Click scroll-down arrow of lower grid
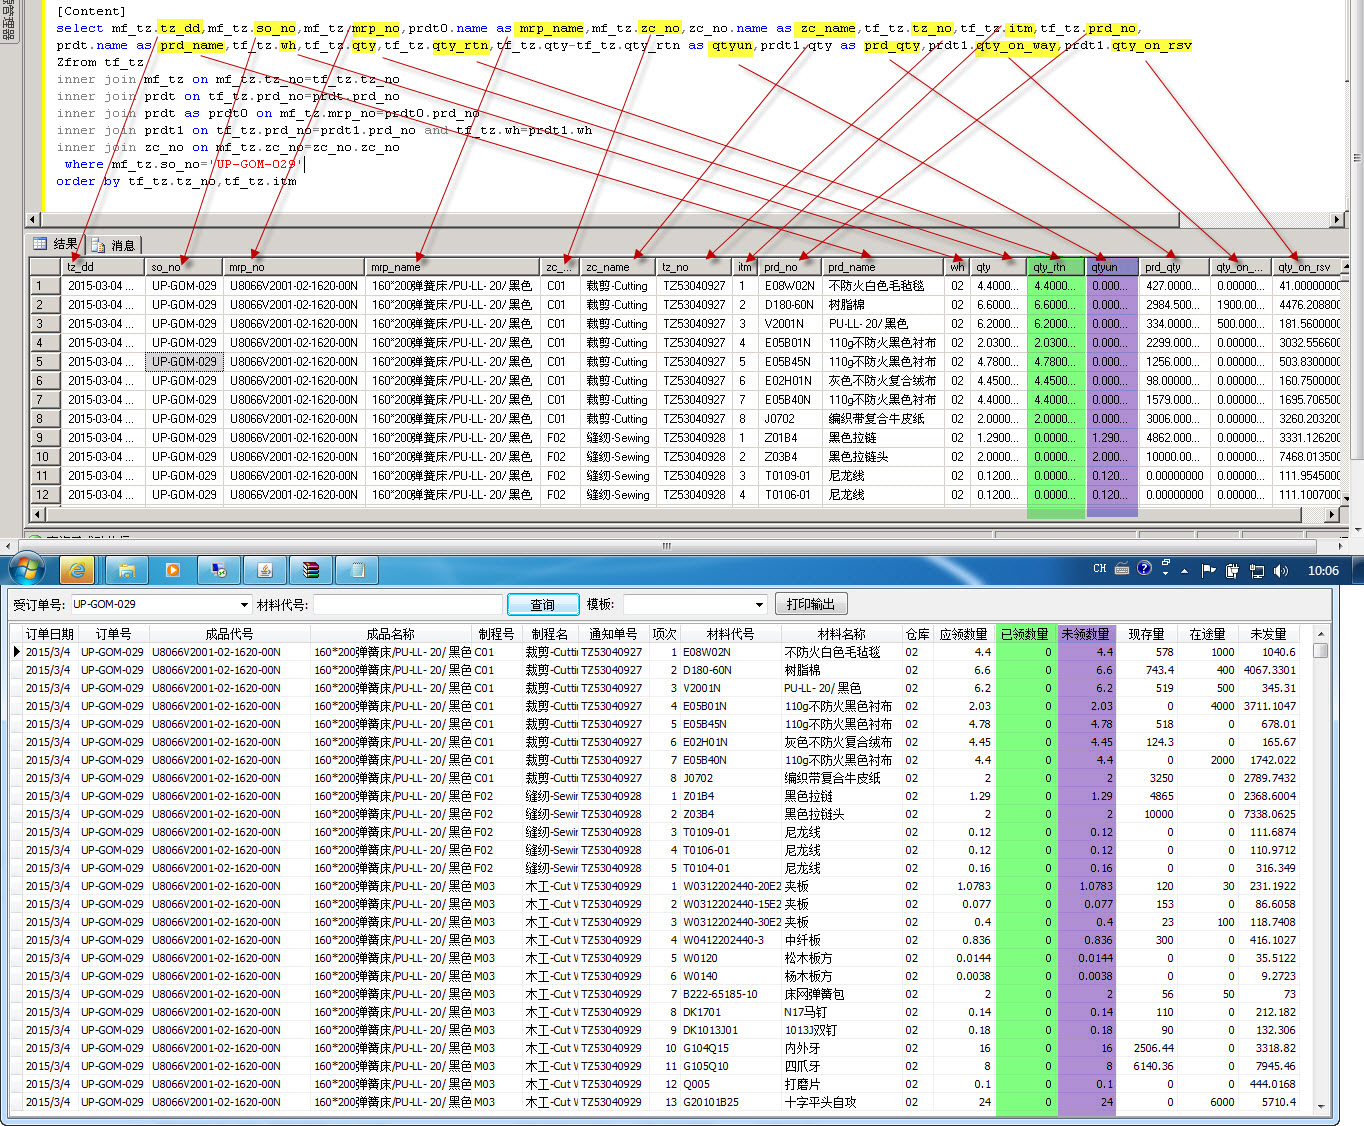Viewport: 1364px width, 1126px height. point(1321,1105)
